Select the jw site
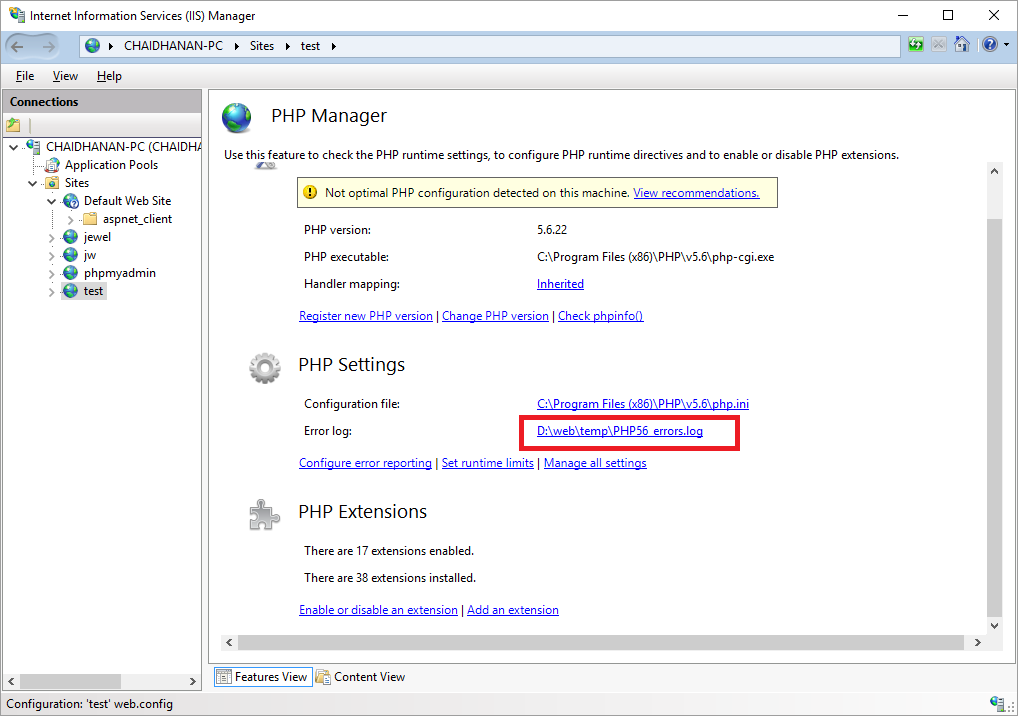 point(90,255)
